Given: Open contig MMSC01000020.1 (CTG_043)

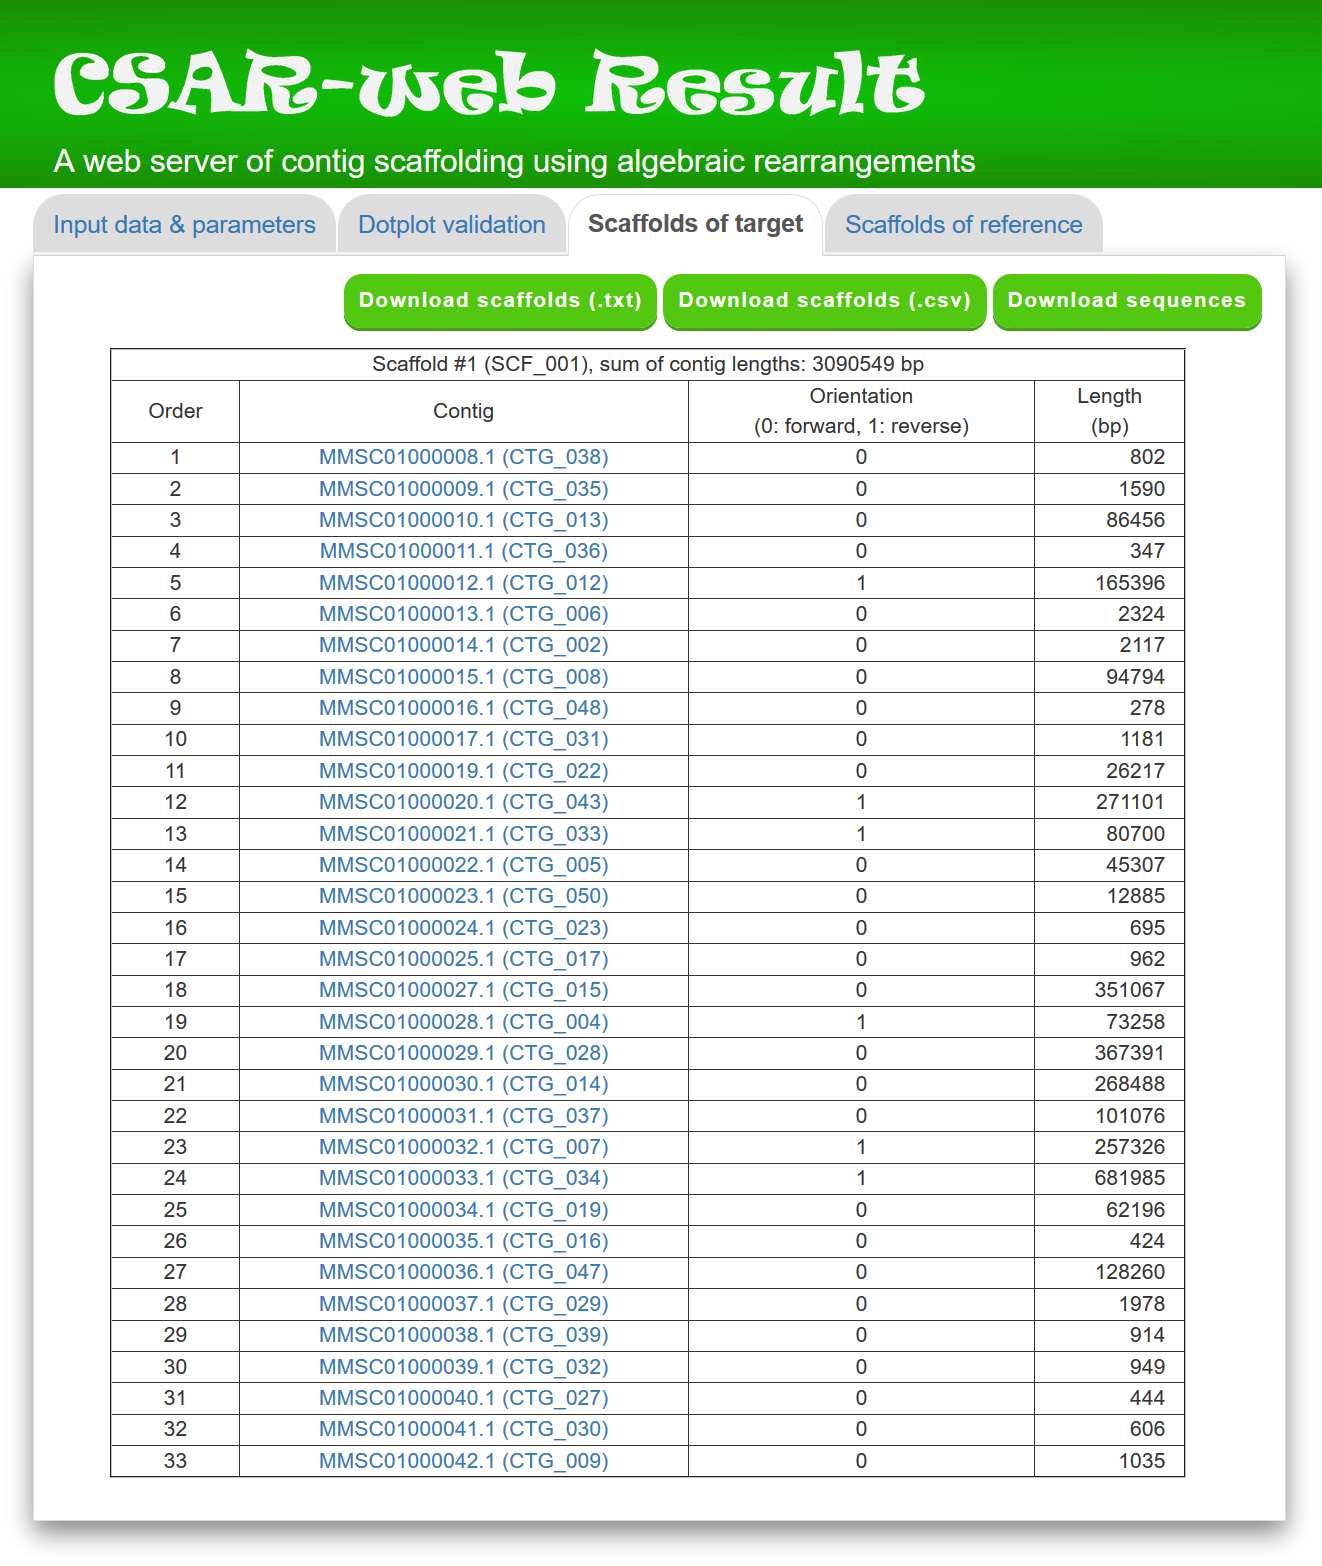Looking at the screenshot, I should tap(463, 802).
